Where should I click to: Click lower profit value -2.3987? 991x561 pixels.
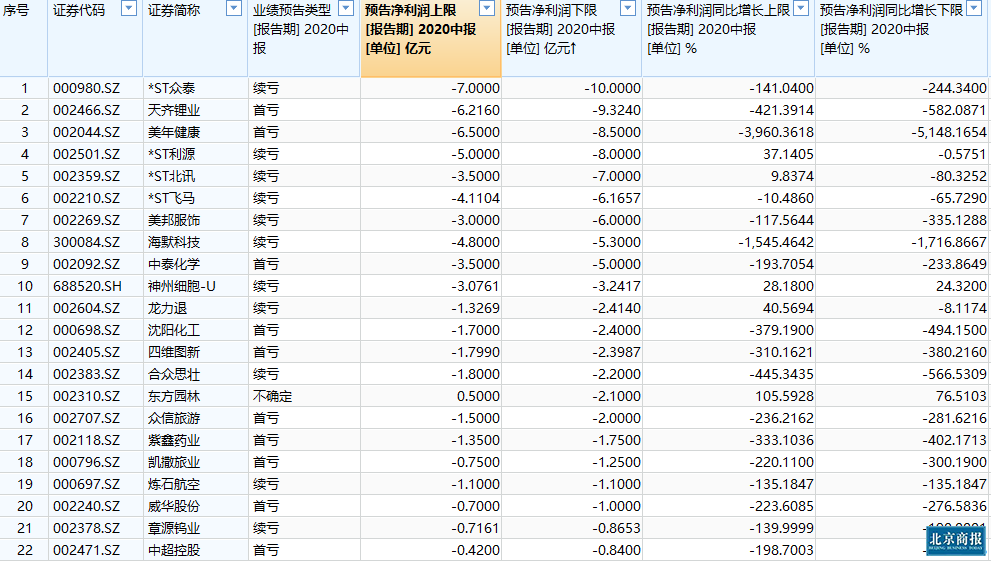(x=616, y=353)
